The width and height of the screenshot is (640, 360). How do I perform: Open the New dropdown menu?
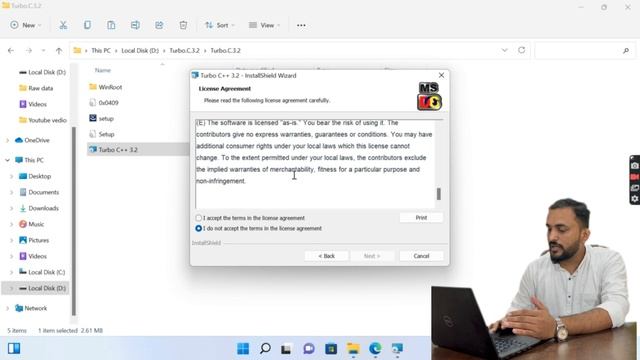point(26,25)
